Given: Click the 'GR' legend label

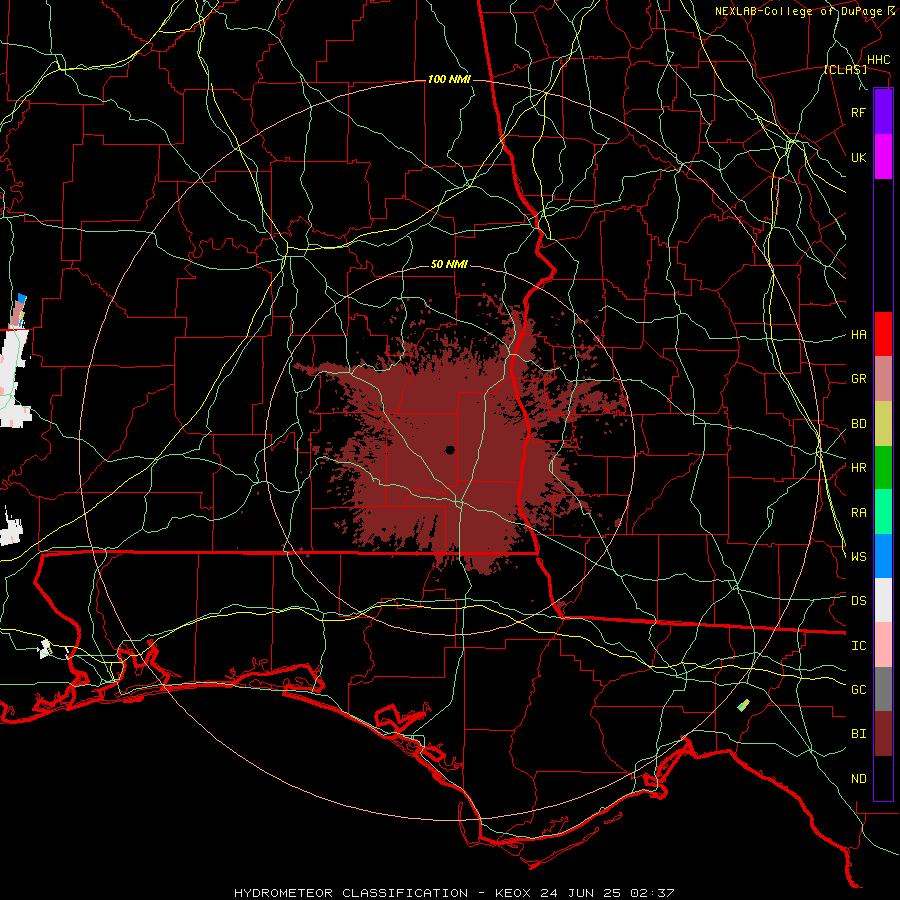Looking at the screenshot, I should click(x=858, y=379).
